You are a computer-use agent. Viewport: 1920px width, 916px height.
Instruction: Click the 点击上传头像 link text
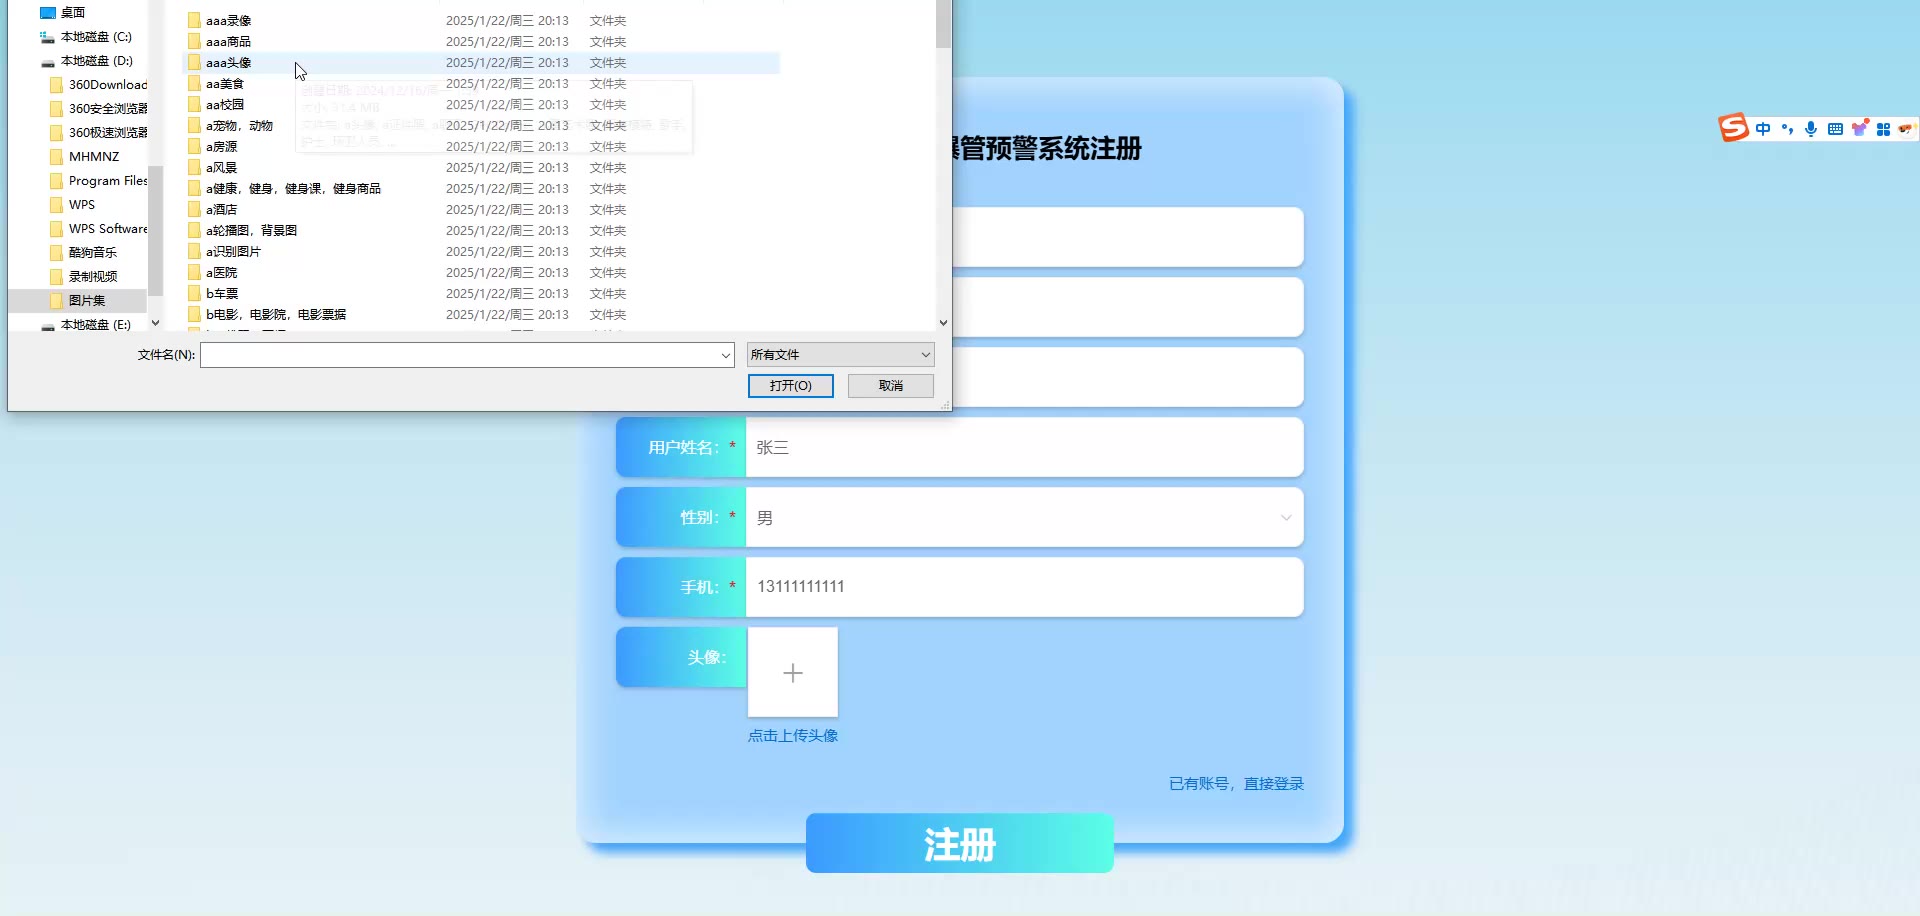(793, 736)
